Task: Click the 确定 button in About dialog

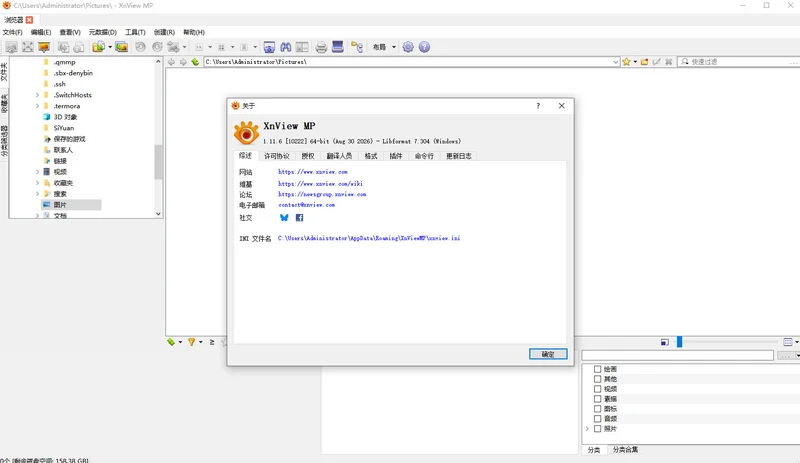Action: (548, 354)
